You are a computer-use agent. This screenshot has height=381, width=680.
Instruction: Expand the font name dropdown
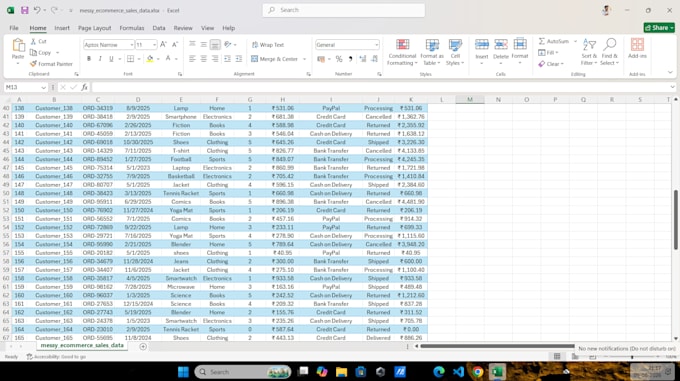point(131,45)
